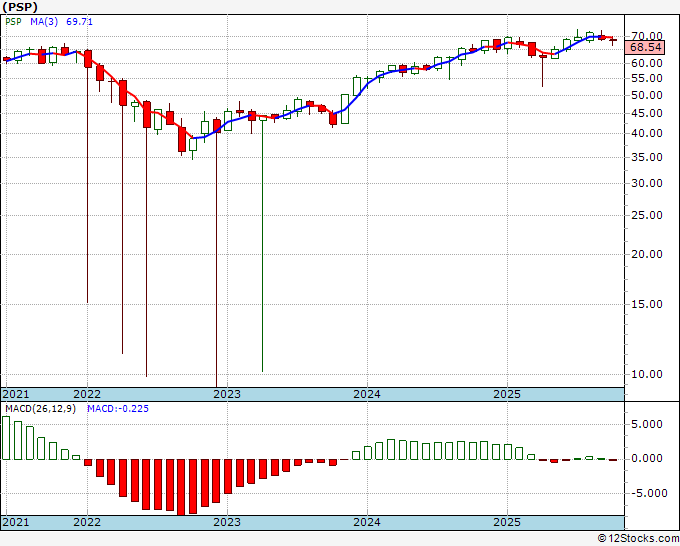Click the 40.00 price axis label
The height and width of the screenshot is (546, 680).
click(646, 134)
